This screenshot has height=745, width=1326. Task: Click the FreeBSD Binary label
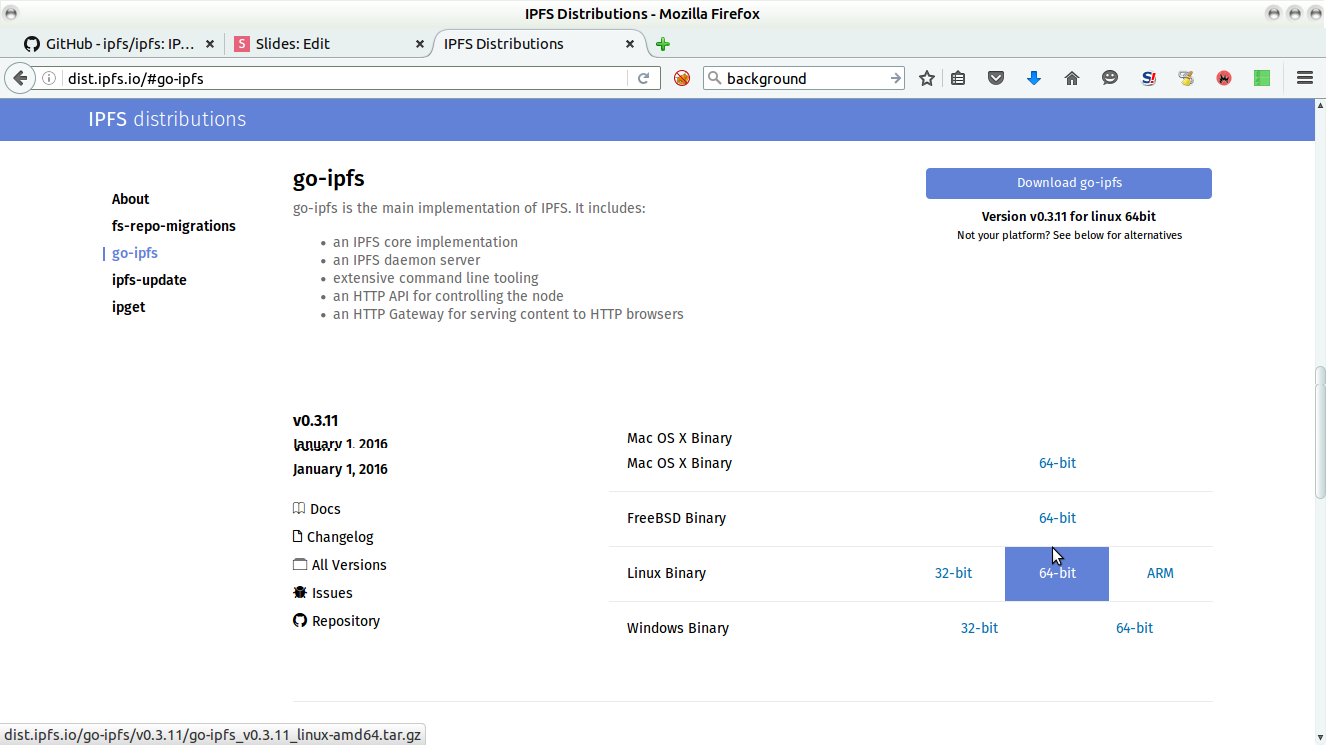[x=676, y=518]
